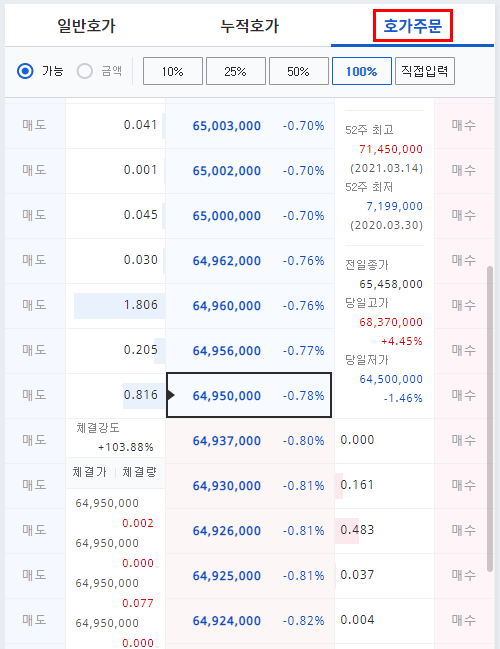Switch to the 일반호가 tab
This screenshot has height=649, width=500.
(86, 26)
